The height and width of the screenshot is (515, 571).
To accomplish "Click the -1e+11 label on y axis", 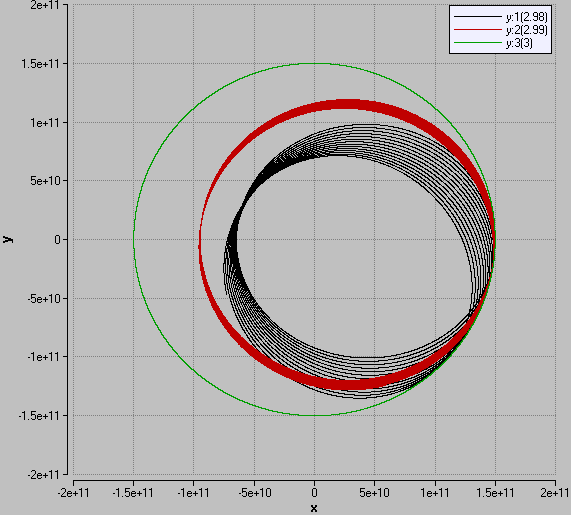I will tap(43, 357).
